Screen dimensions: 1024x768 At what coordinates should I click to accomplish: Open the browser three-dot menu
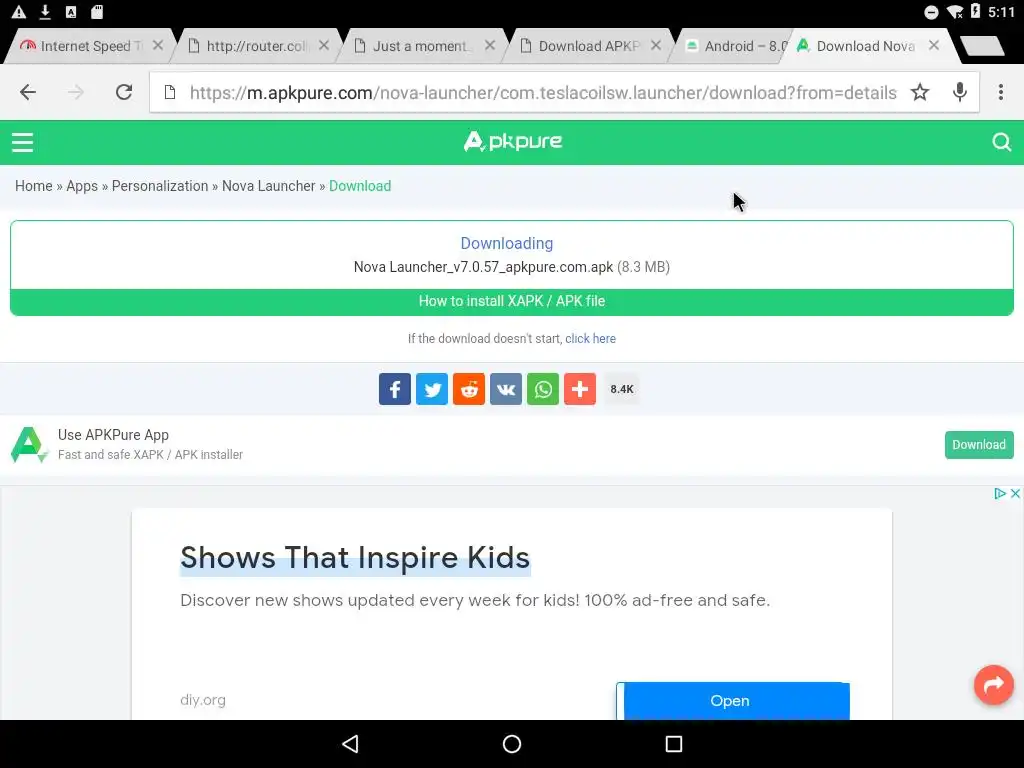[x=1000, y=93]
